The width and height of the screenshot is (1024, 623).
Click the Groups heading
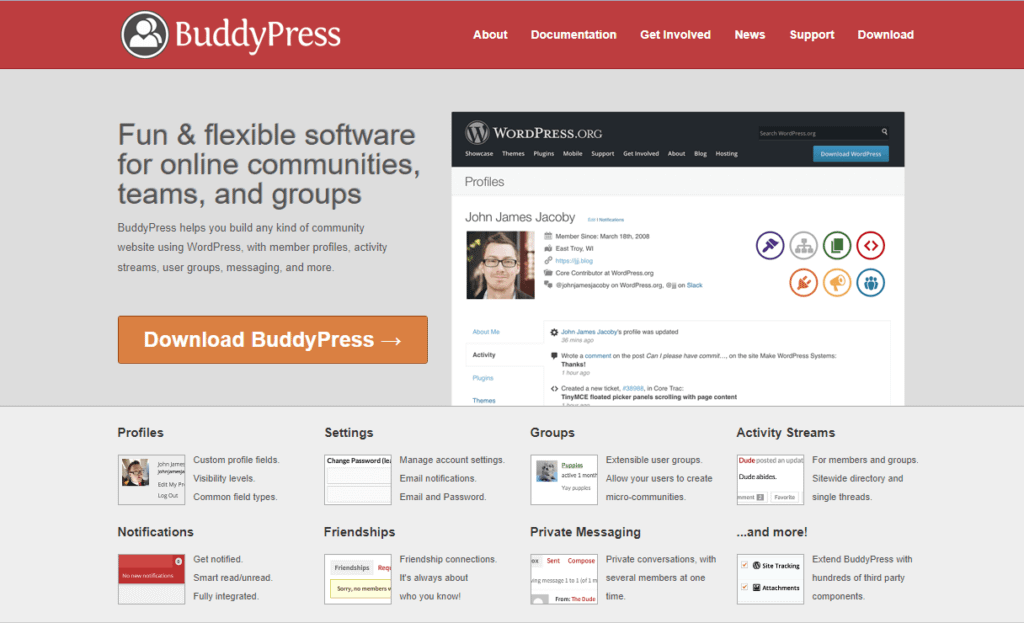552,432
